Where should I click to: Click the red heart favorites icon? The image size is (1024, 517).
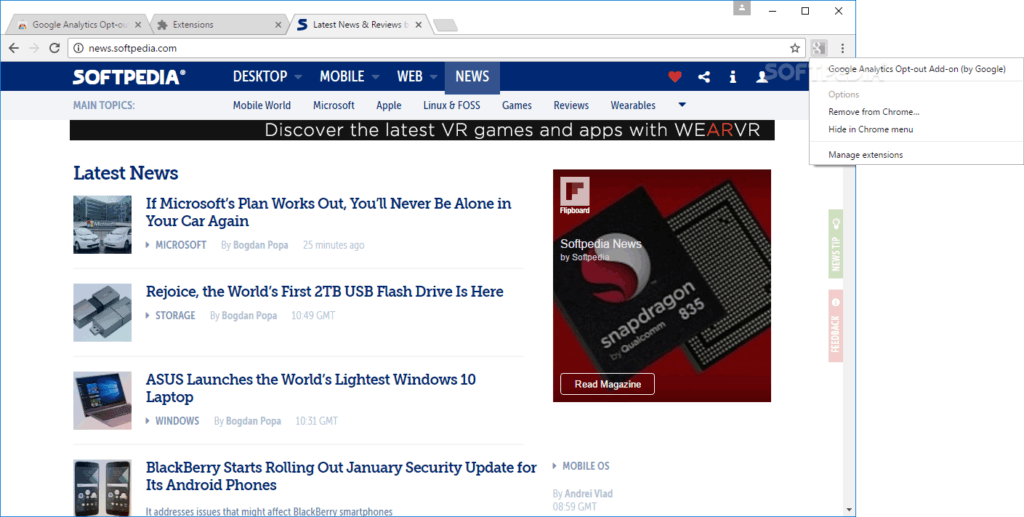[675, 77]
